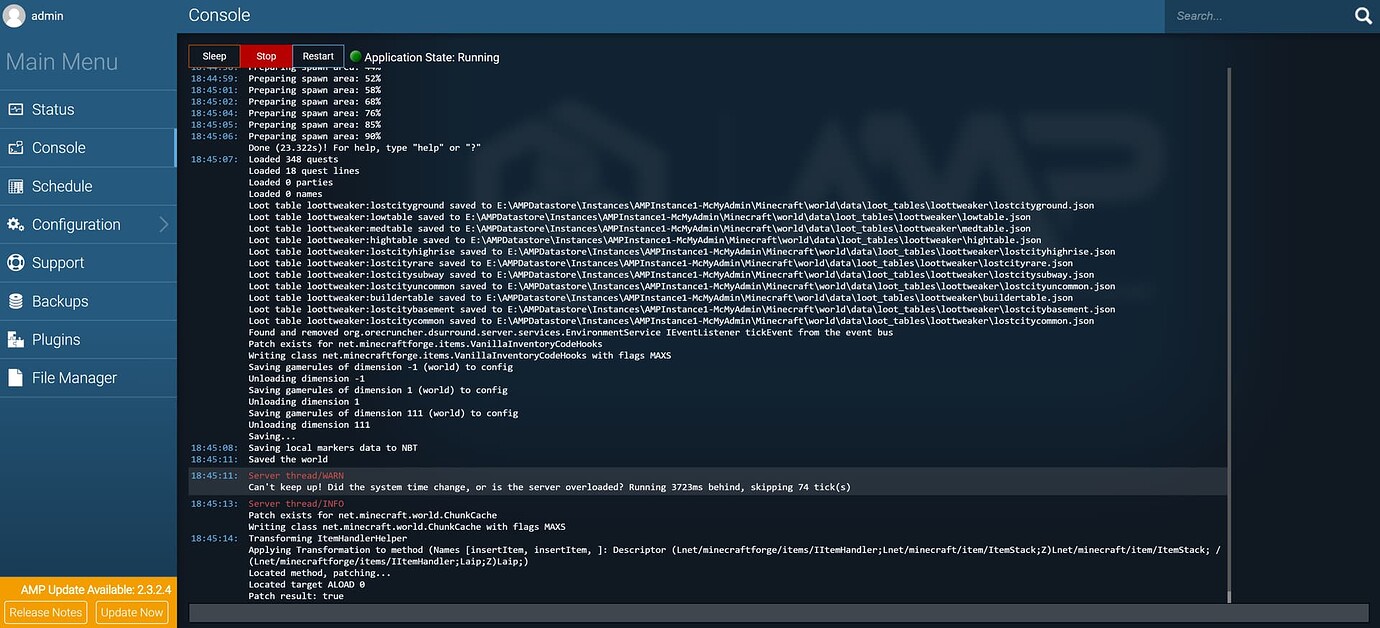Focus the console command input field

pos(778,613)
